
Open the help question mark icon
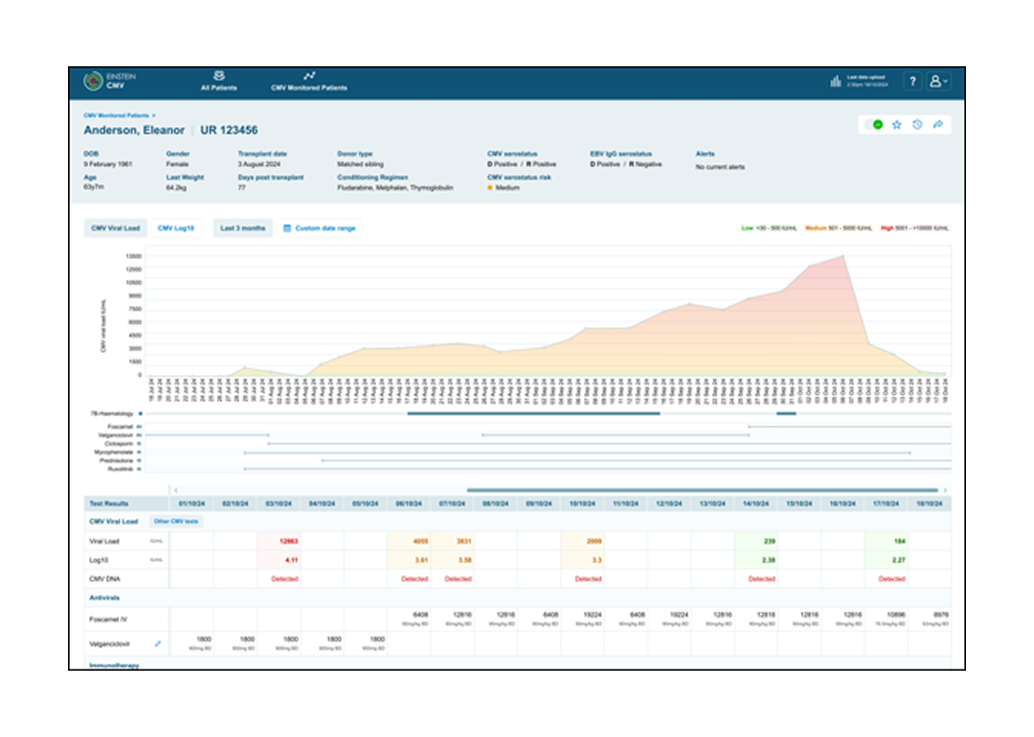click(x=913, y=81)
